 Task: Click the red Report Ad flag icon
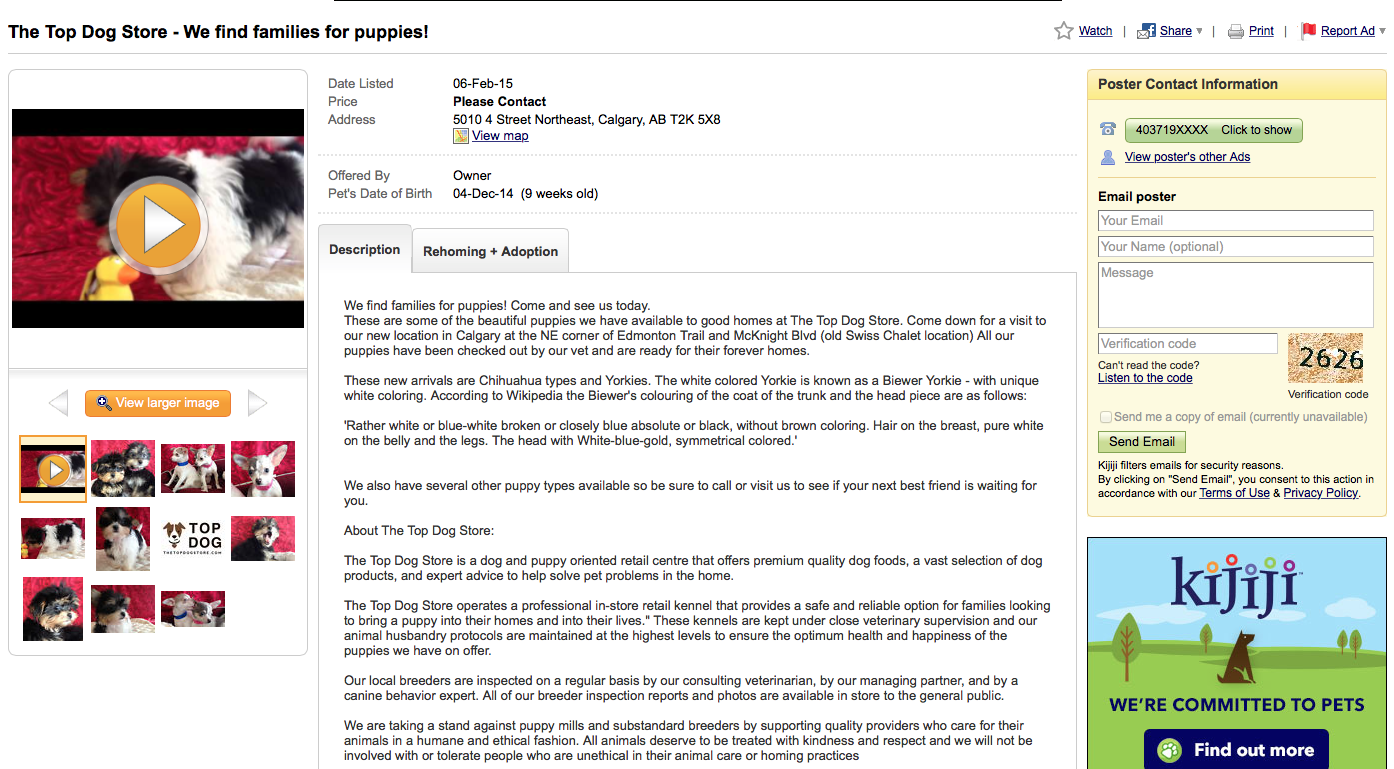1308,31
